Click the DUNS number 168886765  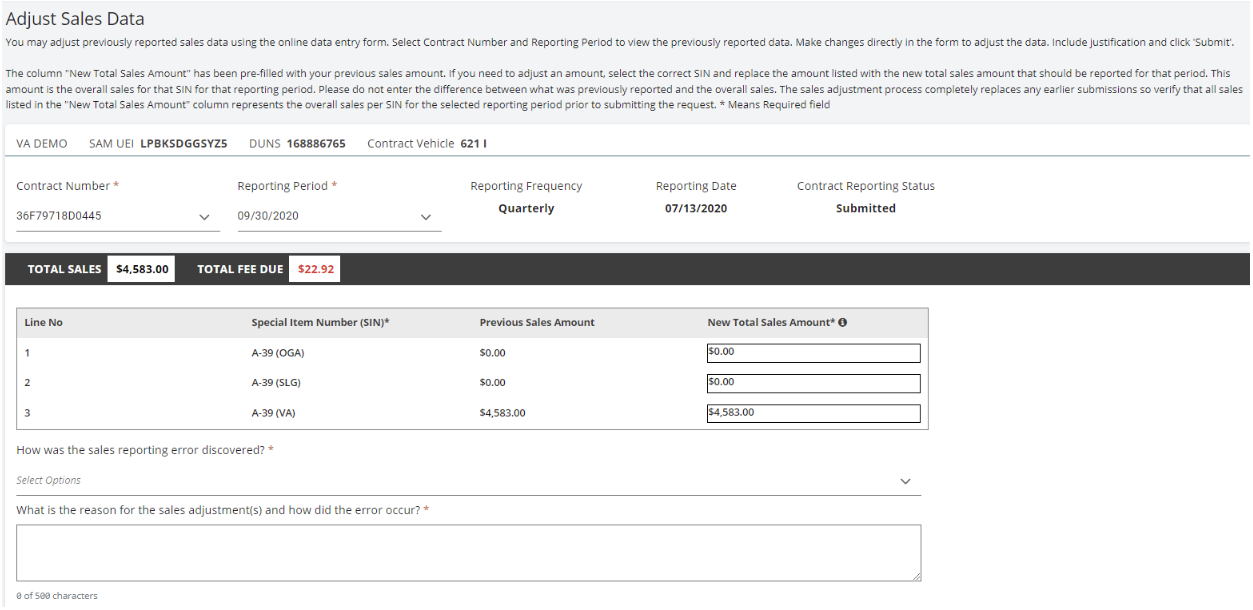[x=316, y=144]
